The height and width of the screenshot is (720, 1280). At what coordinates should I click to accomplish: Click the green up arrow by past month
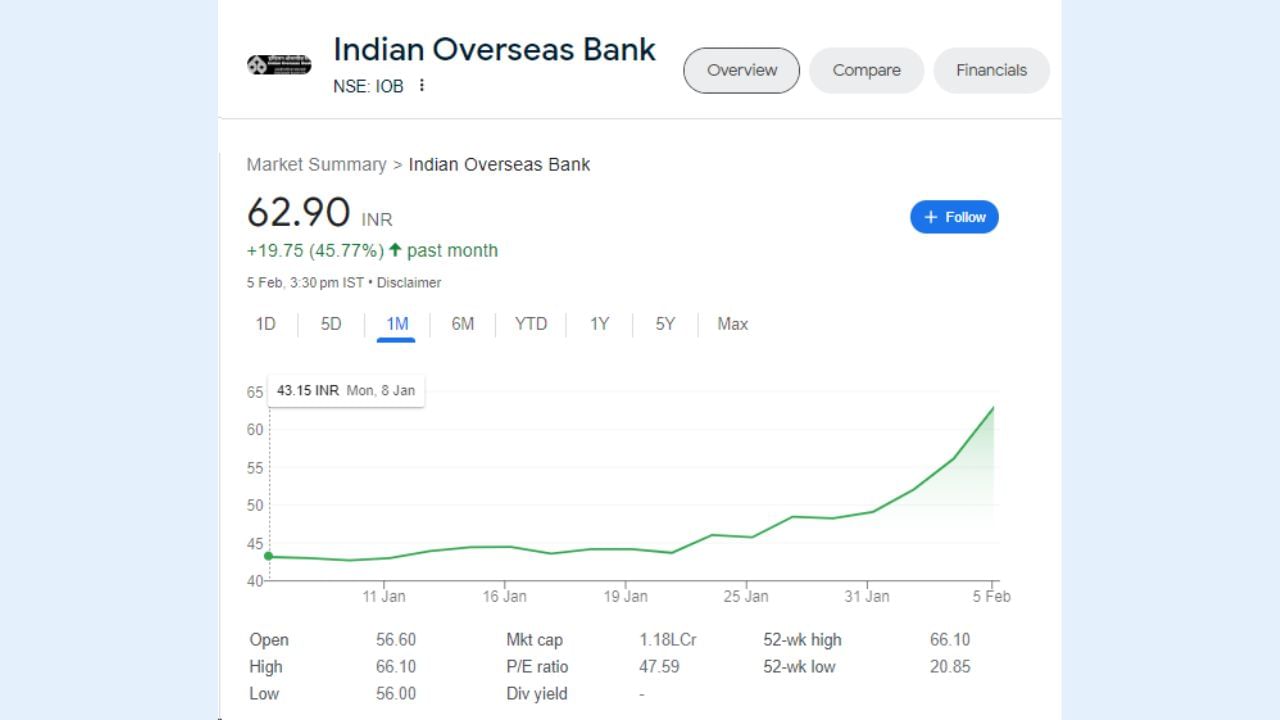[x=395, y=250]
